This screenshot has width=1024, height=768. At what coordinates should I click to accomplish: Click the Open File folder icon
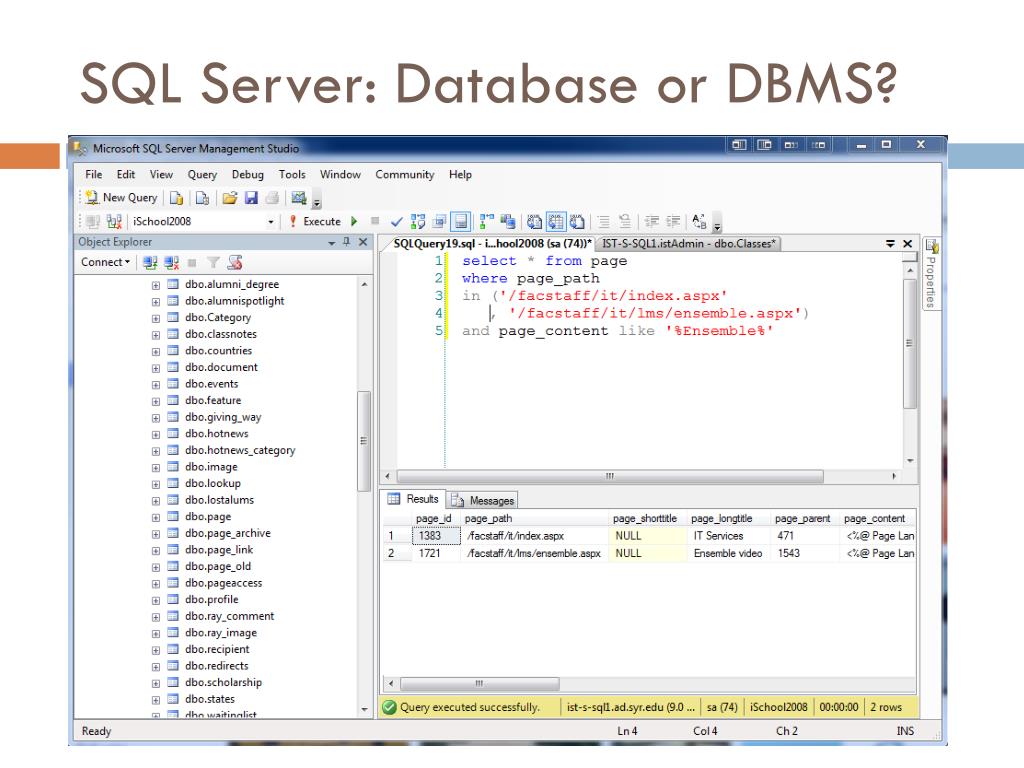click(229, 198)
